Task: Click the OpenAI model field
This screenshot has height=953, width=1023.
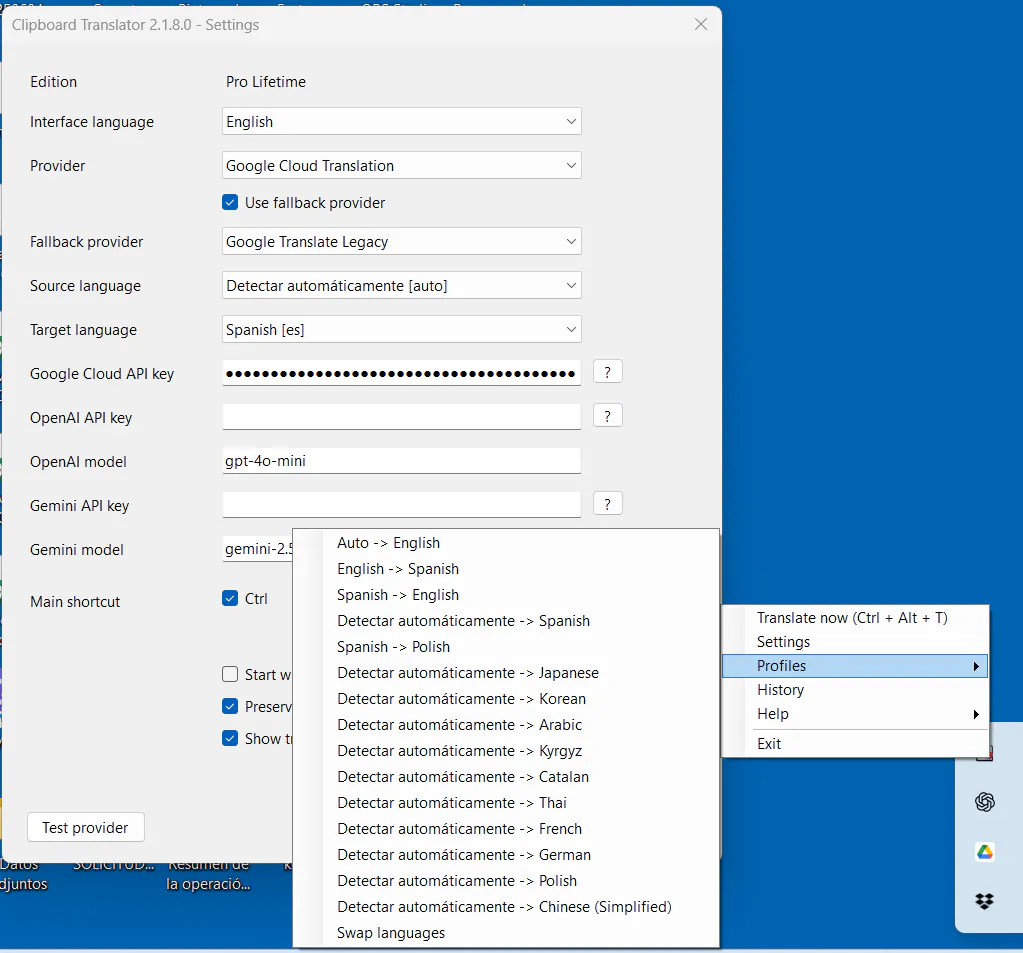Action: (x=401, y=461)
